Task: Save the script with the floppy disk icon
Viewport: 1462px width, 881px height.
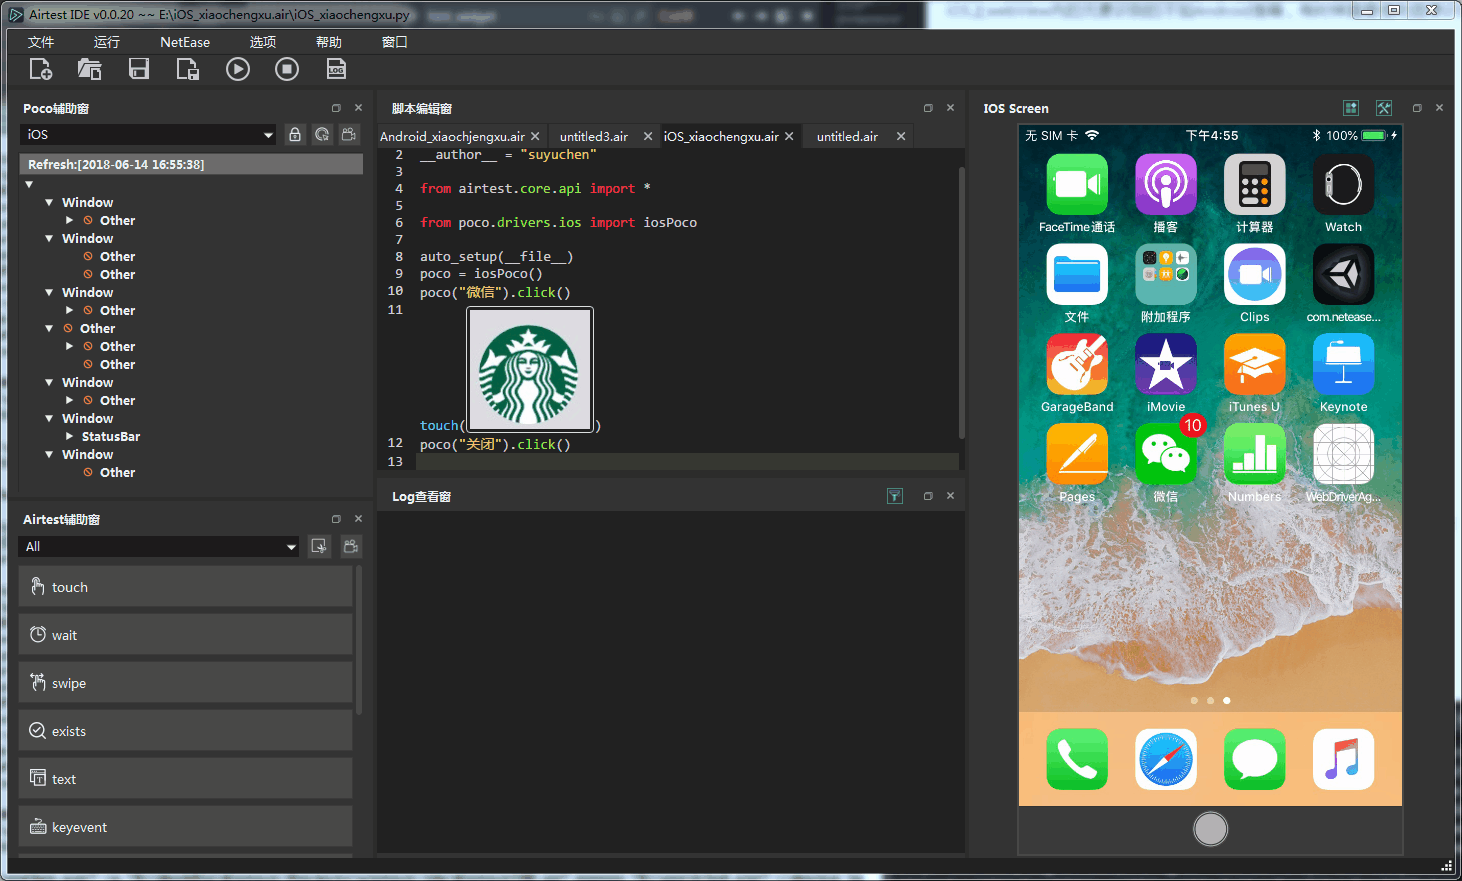Action: coord(139,69)
